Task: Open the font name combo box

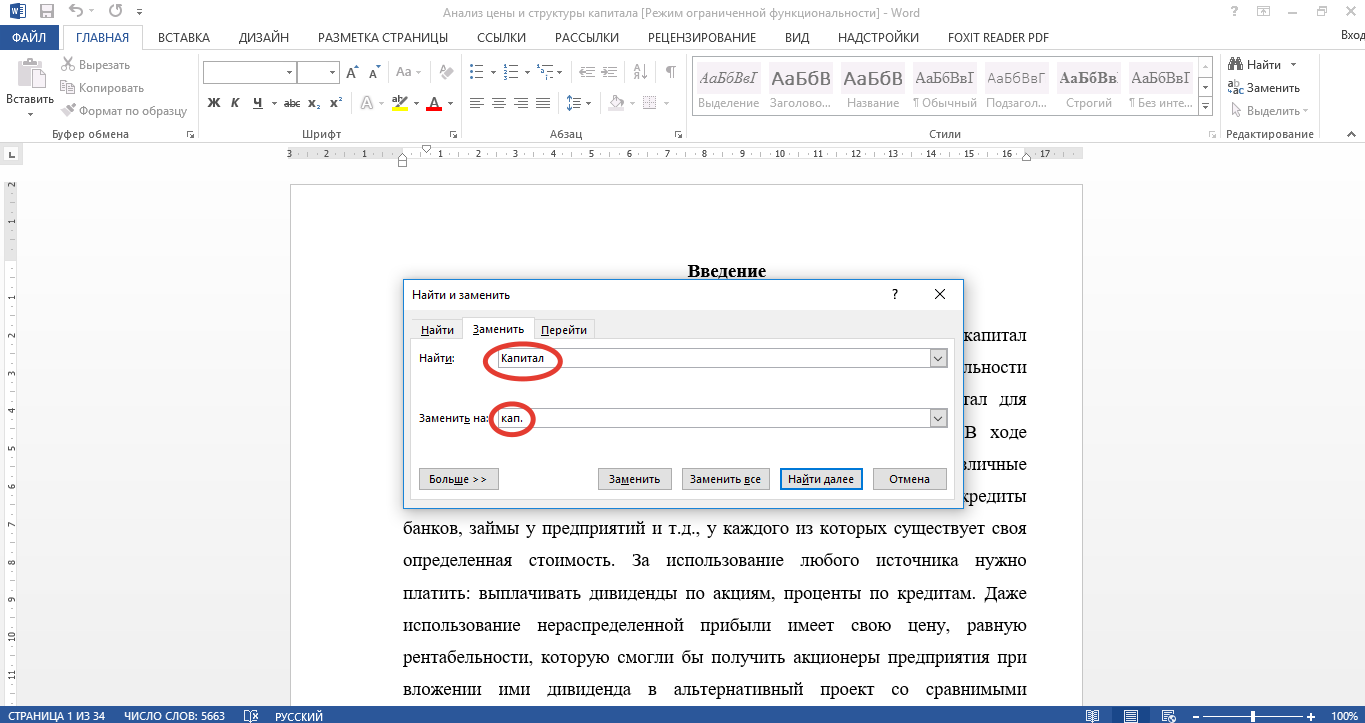Action: [250, 73]
